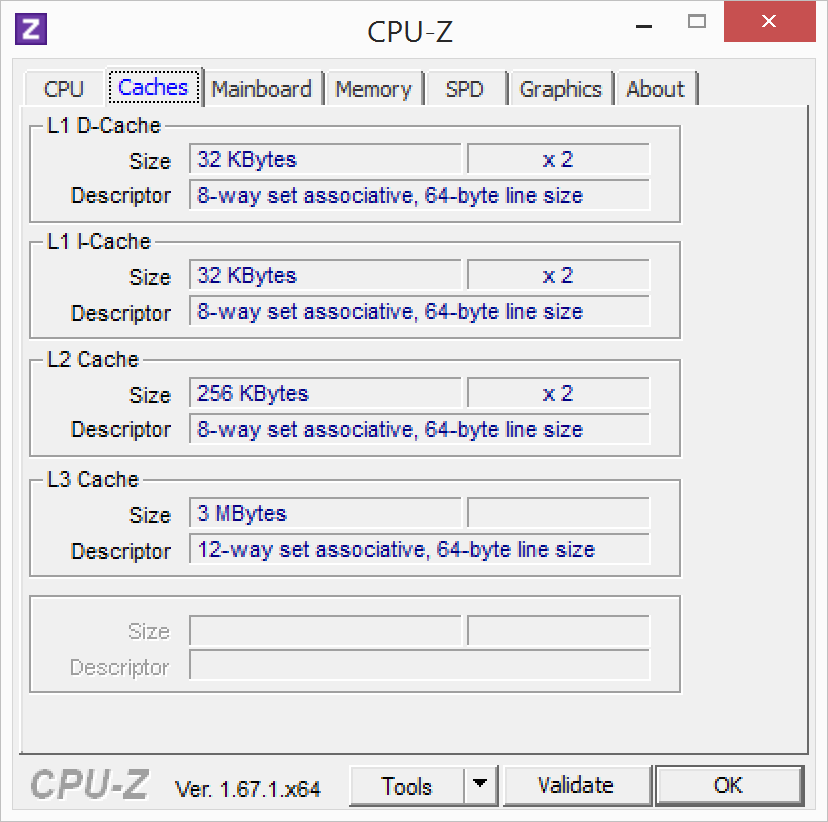The image size is (828, 822).
Task: Click the L1 D-Cache size field
Action: click(325, 159)
